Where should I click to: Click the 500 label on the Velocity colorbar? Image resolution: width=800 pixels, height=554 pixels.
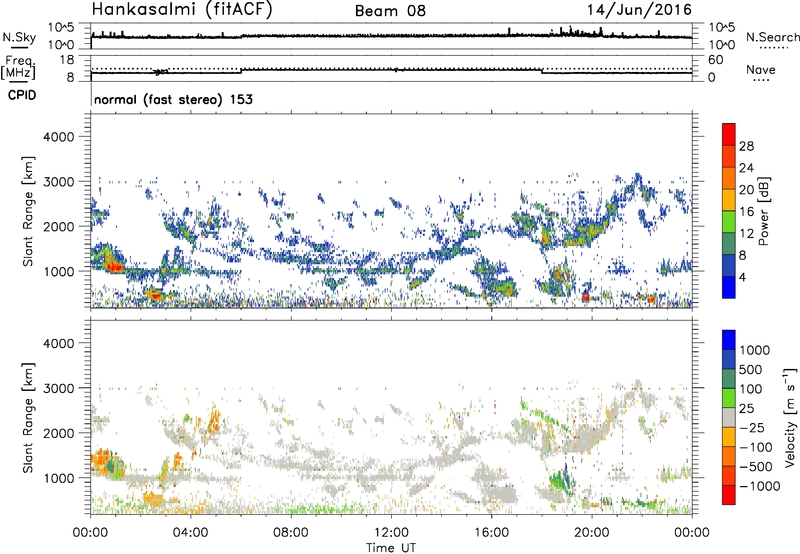tap(751, 369)
